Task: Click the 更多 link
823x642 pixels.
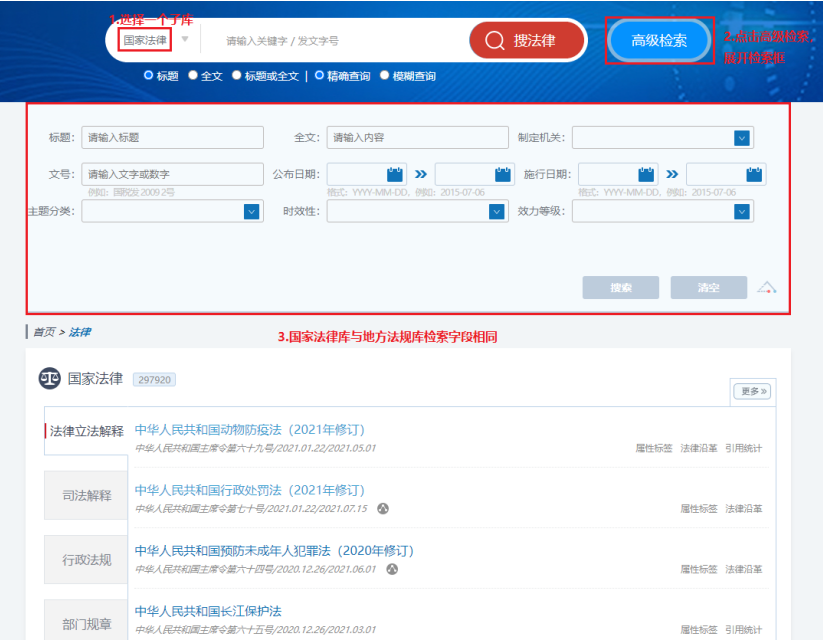Action: (x=752, y=392)
